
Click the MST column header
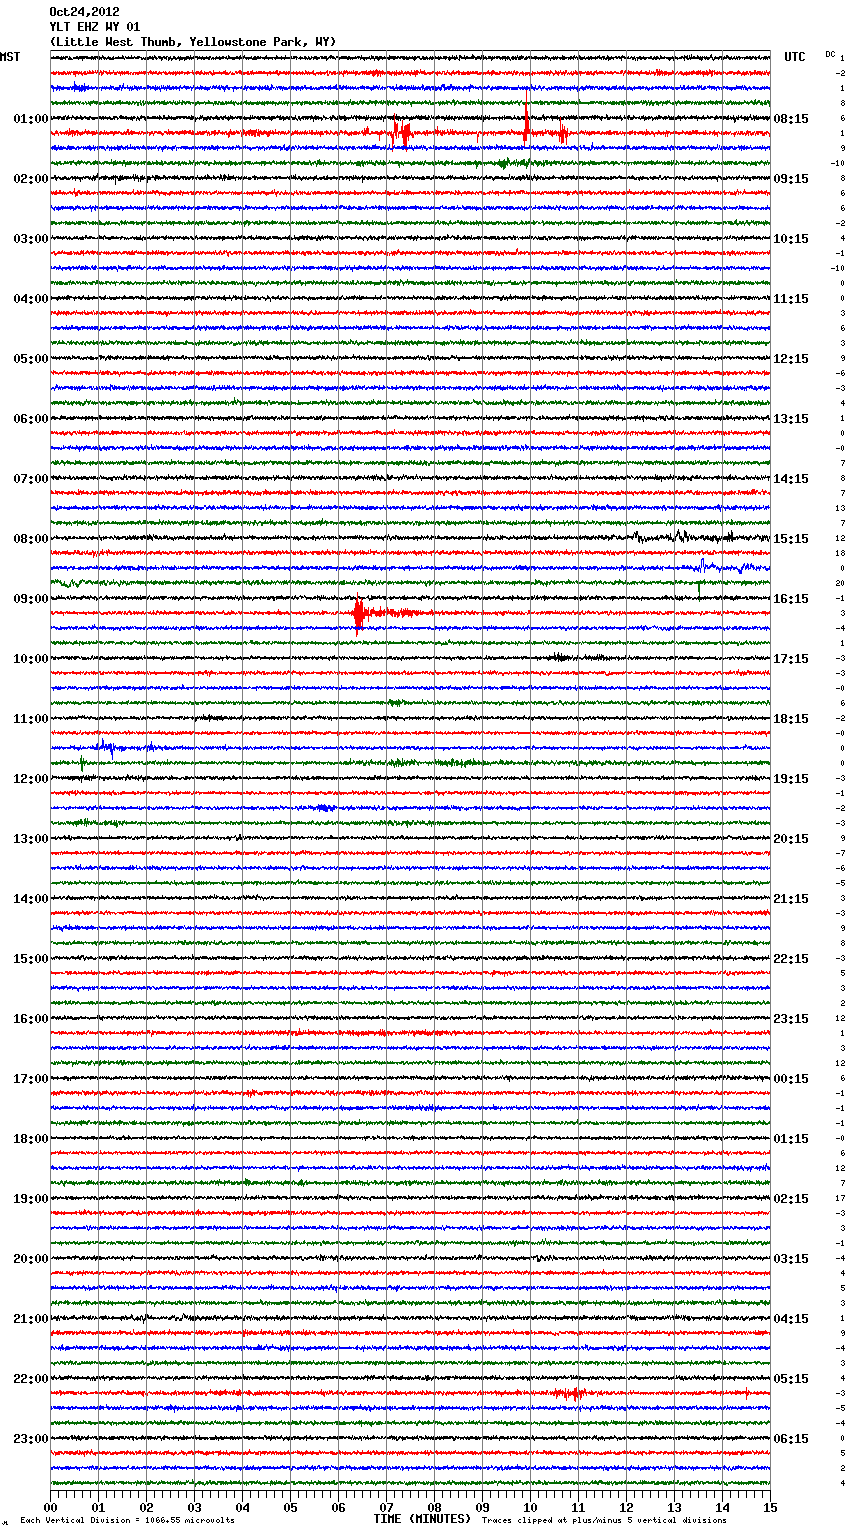[10, 57]
